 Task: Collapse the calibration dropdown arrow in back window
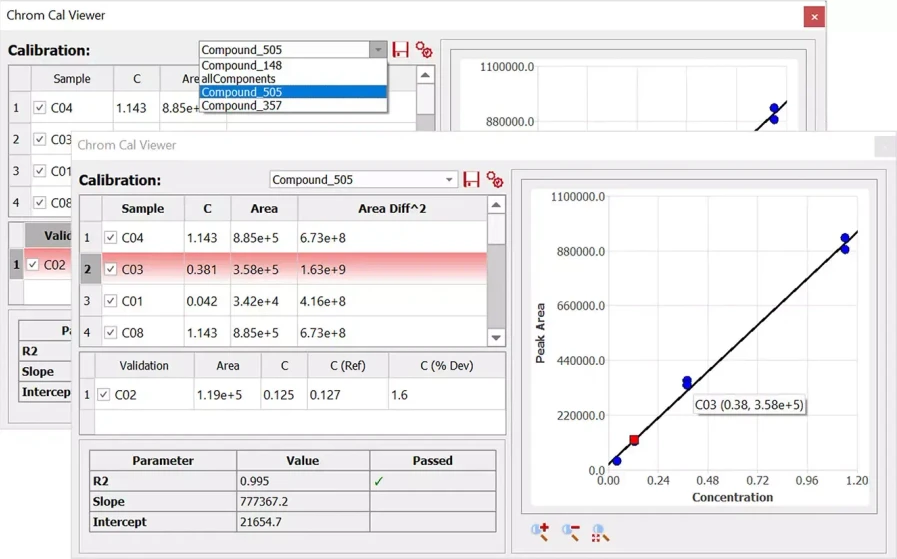click(x=378, y=50)
